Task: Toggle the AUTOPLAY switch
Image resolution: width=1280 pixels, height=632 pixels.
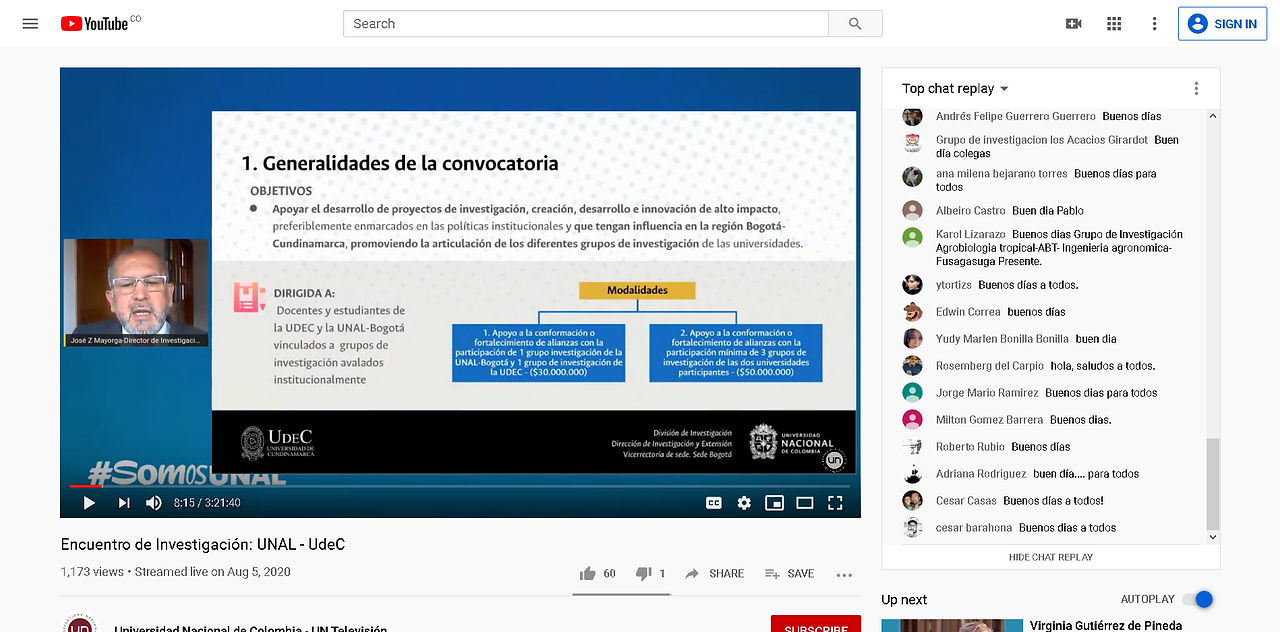Action: (1198, 599)
